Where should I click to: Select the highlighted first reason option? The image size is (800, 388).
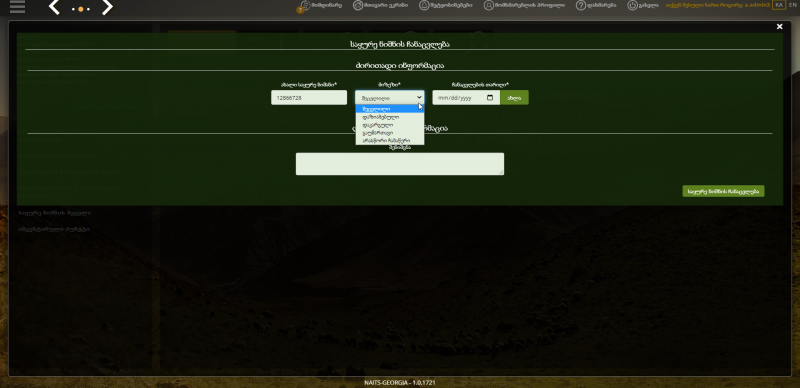[390, 109]
